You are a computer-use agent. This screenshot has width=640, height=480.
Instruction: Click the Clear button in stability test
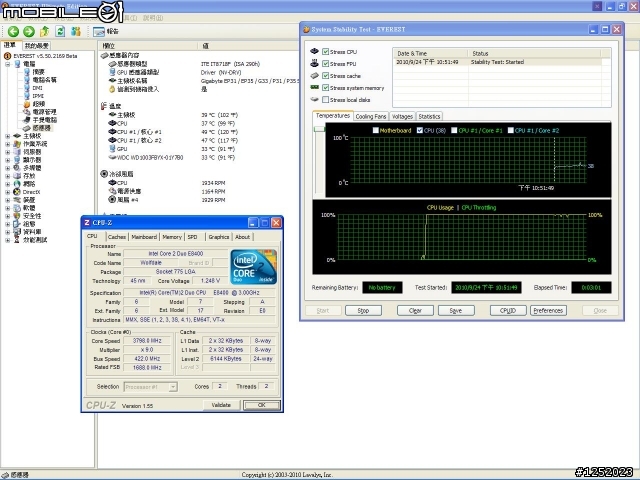click(415, 311)
